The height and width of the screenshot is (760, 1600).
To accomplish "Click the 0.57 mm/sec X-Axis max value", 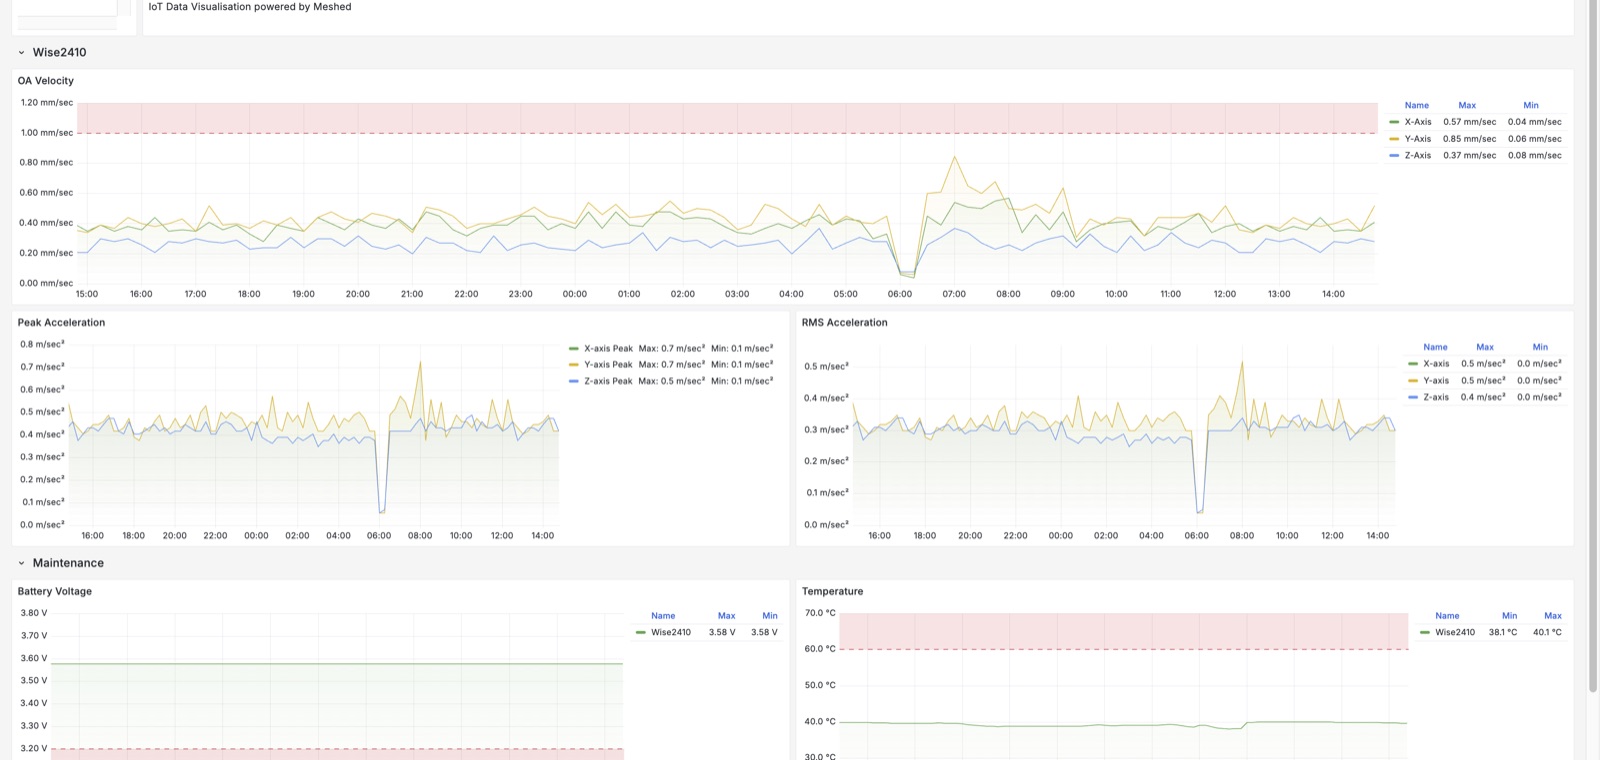I will point(1469,122).
